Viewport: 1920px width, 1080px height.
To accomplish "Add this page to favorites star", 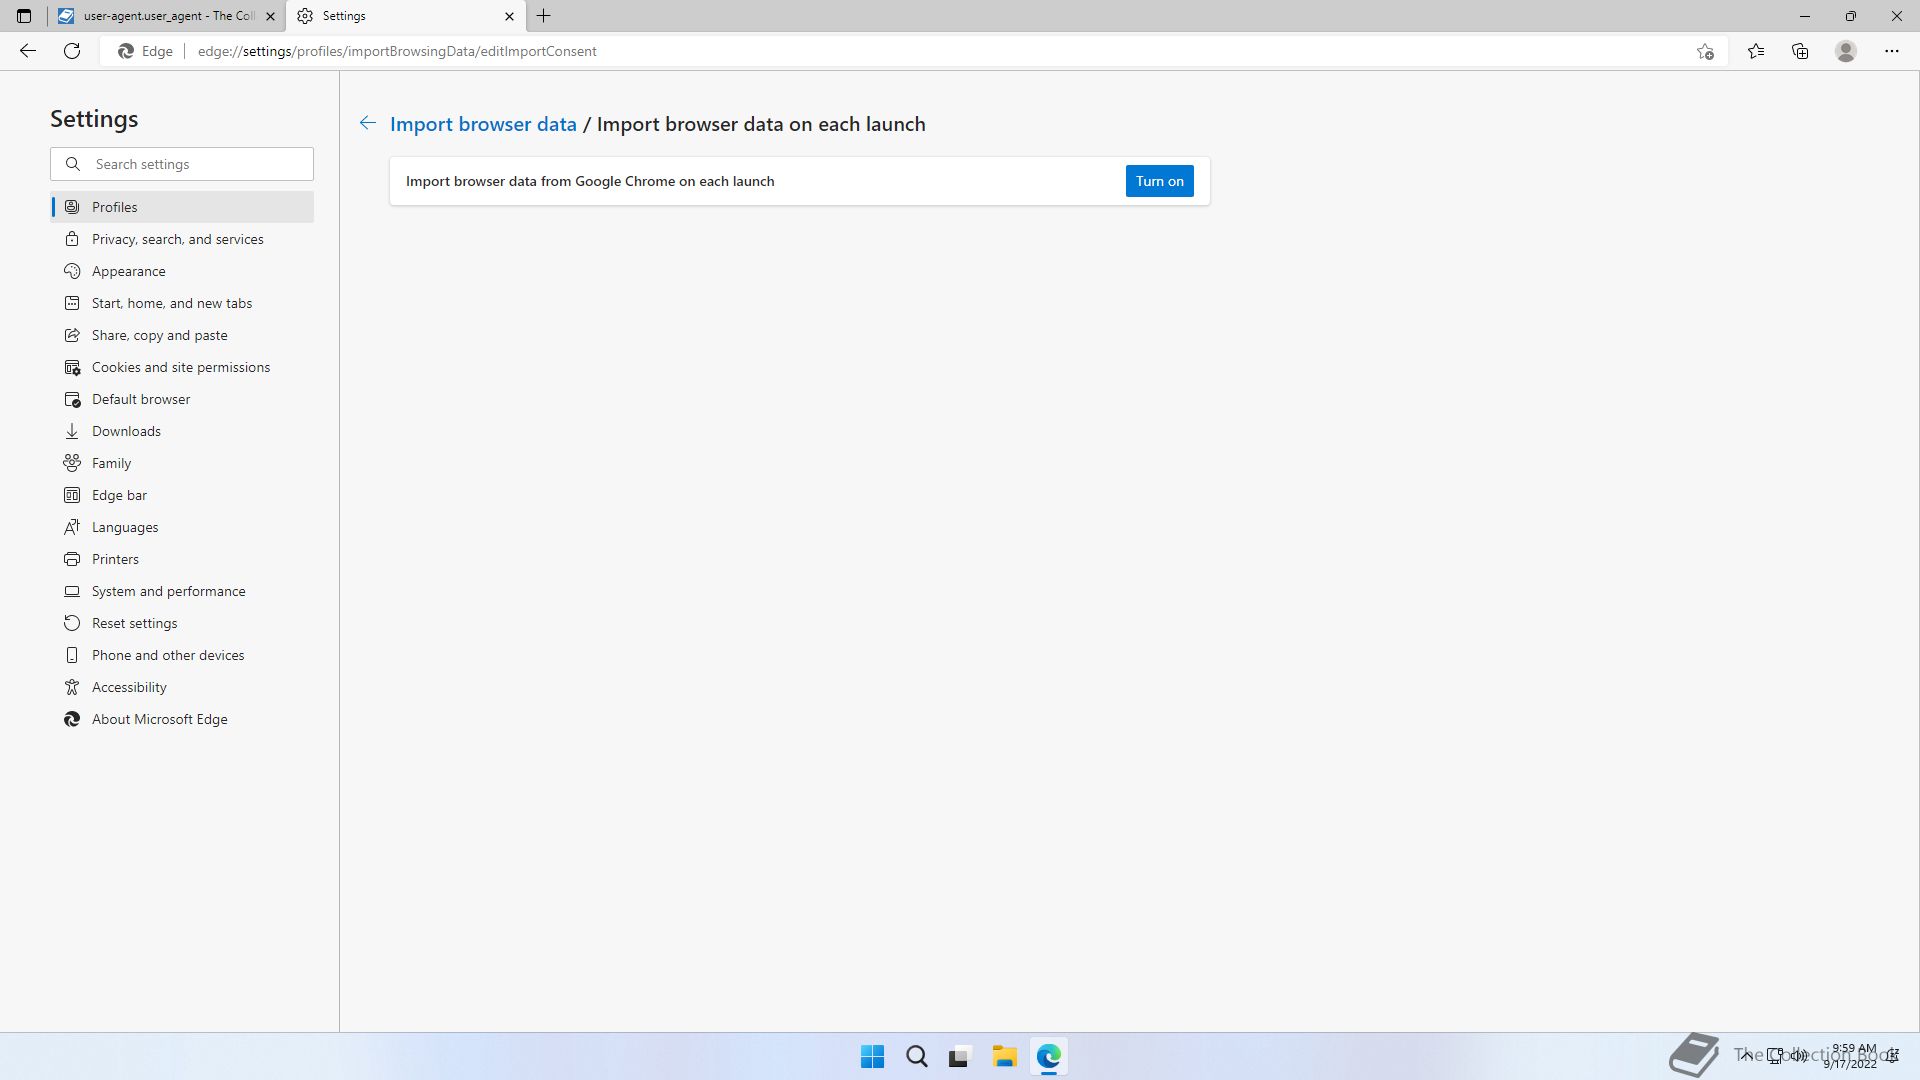I will (x=1705, y=51).
